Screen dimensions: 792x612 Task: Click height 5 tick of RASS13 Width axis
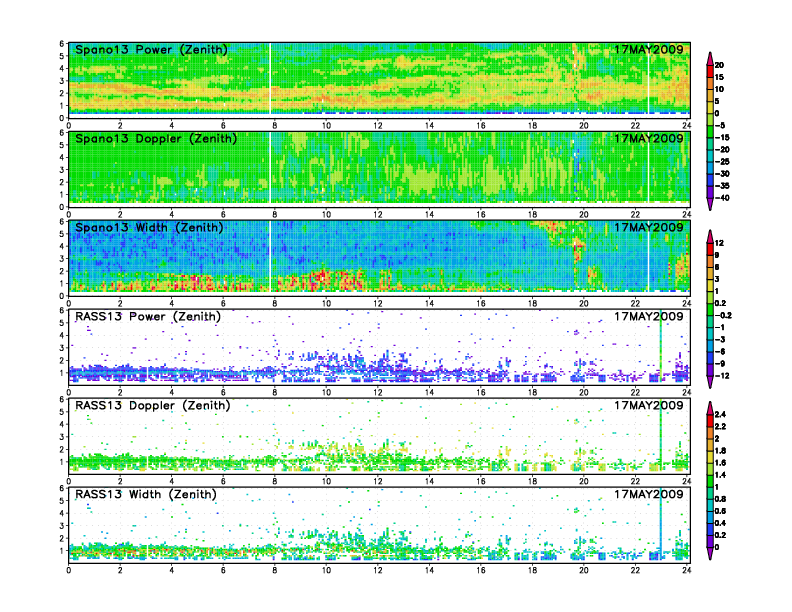(62, 501)
